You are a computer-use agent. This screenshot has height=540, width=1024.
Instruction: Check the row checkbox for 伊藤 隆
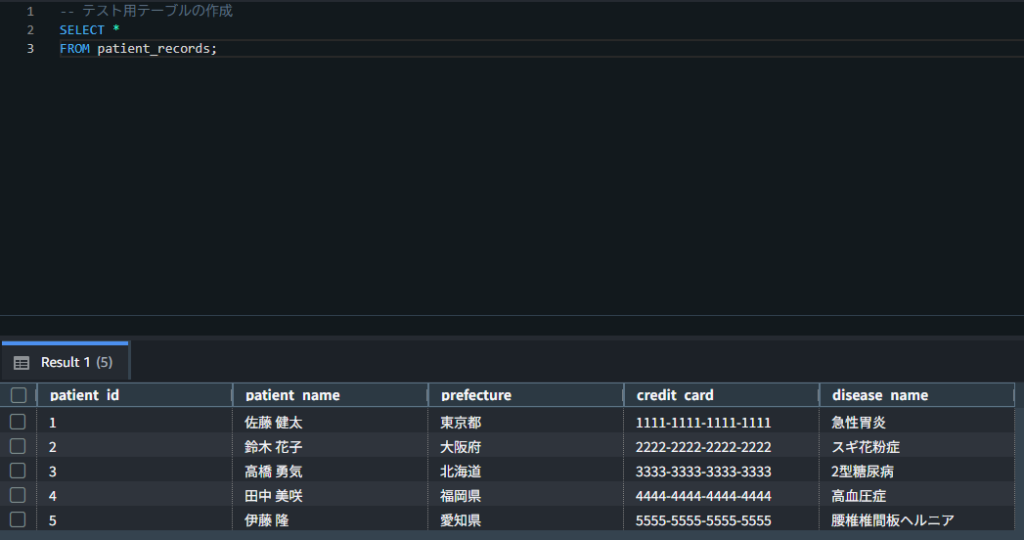click(x=18, y=520)
